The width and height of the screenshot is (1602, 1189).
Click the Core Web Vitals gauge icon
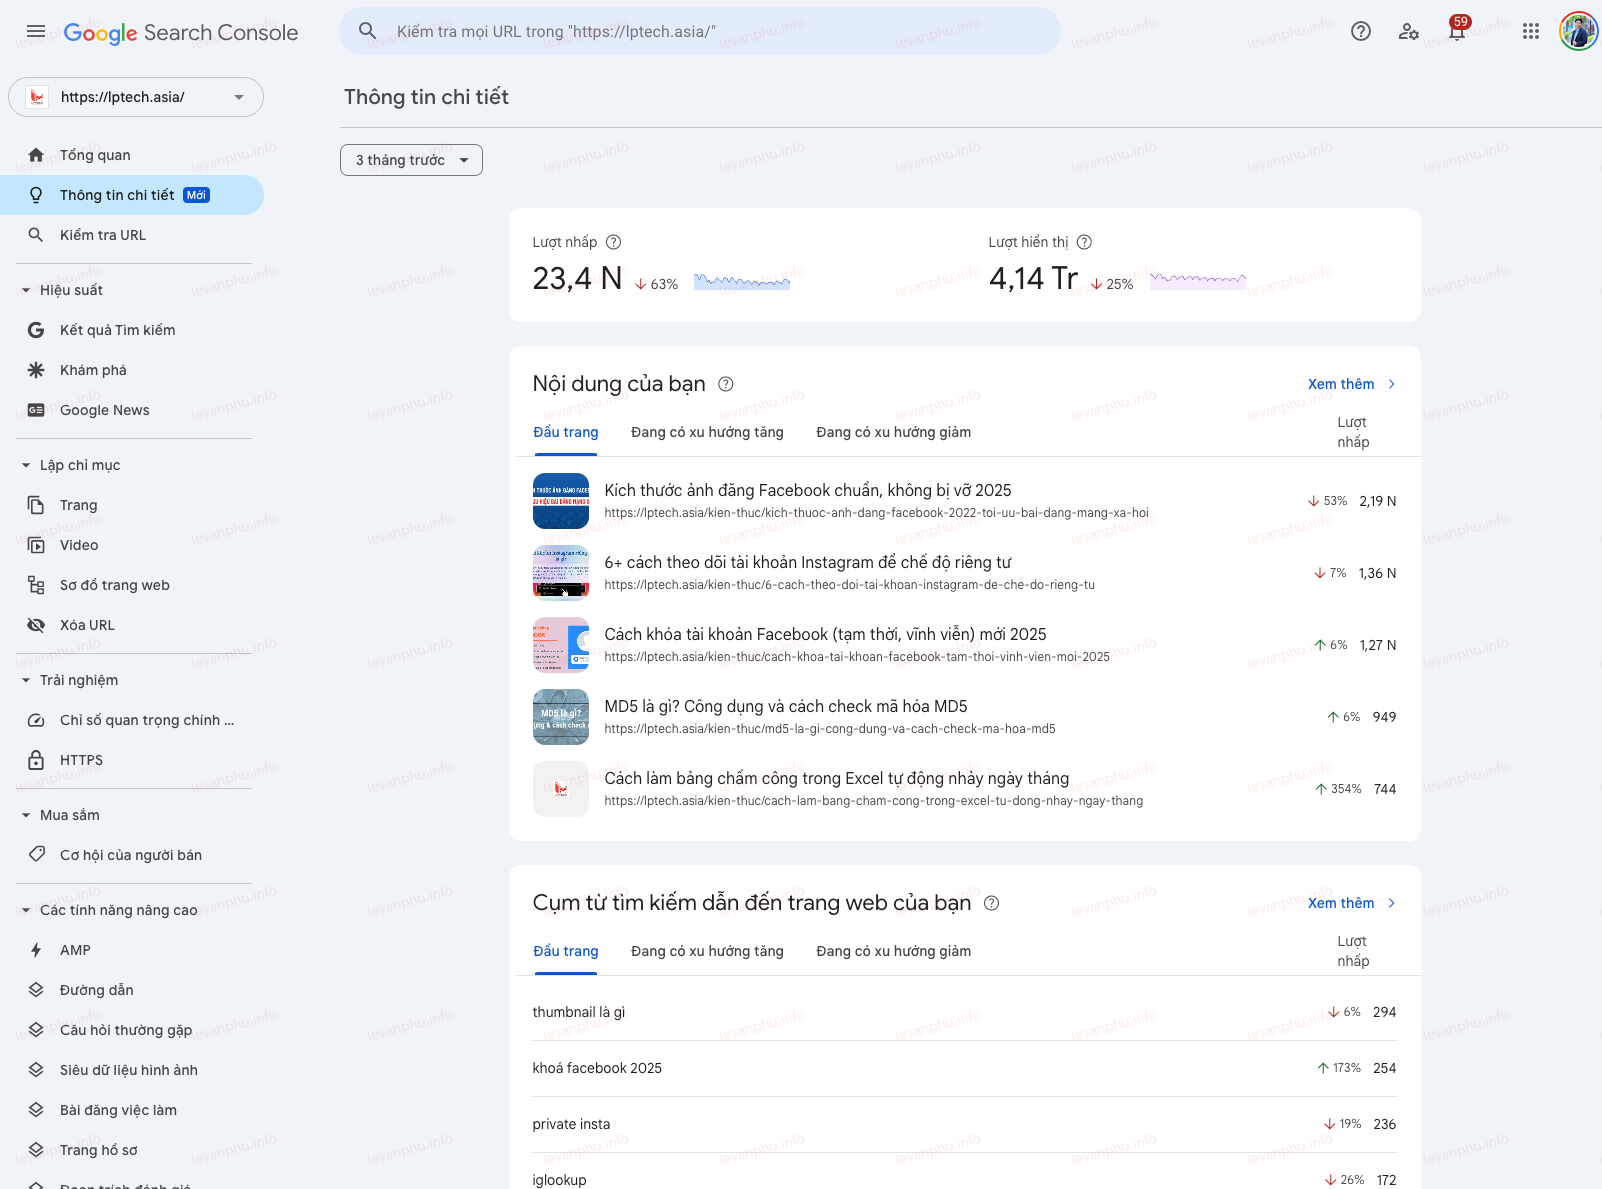click(x=36, y=720)
